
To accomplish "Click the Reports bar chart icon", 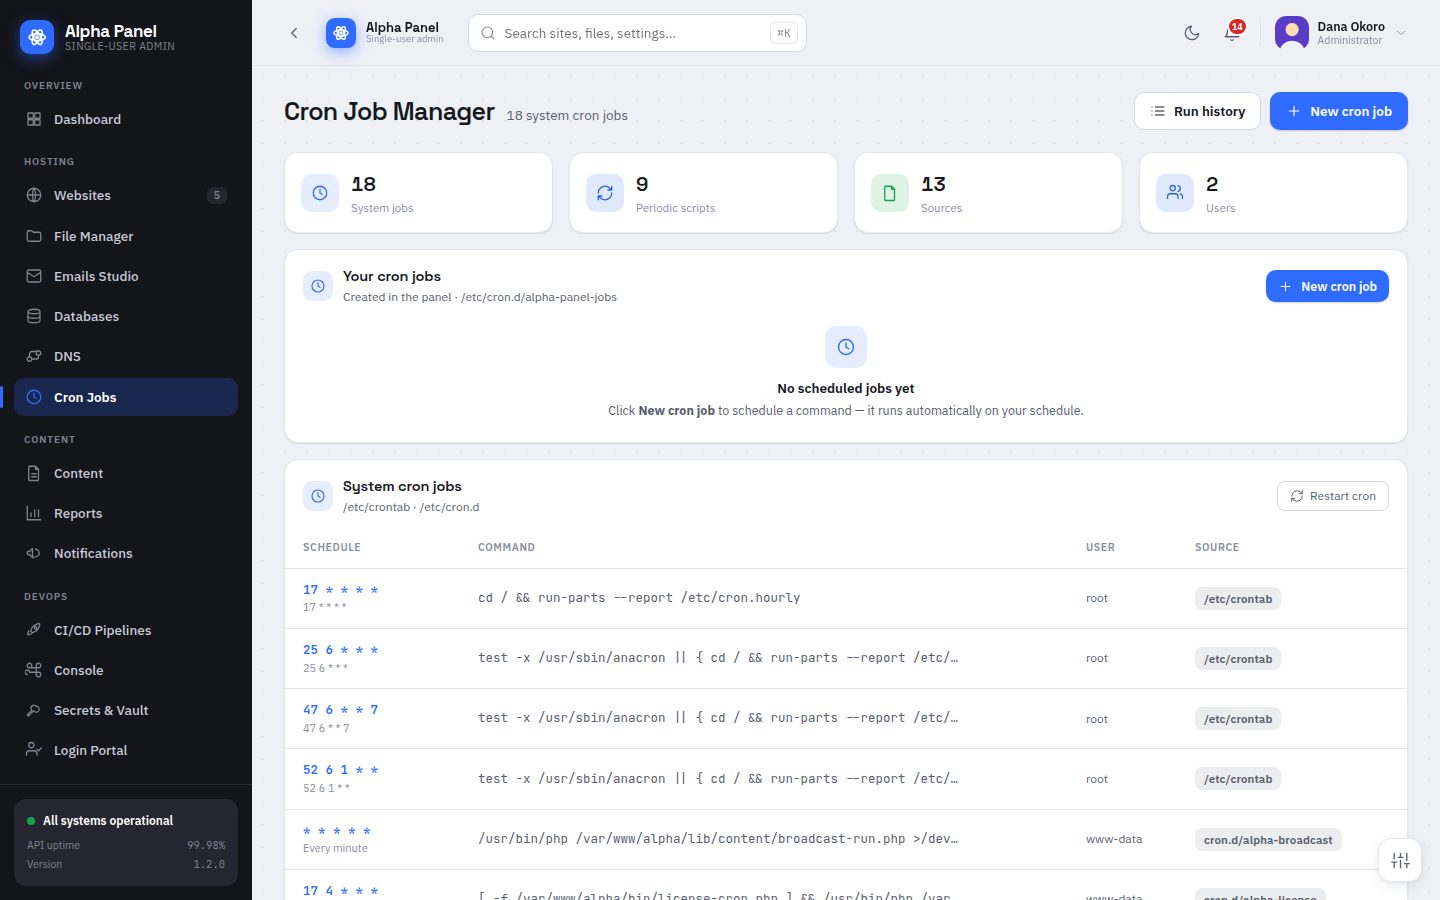I will (x=34, y=513).
